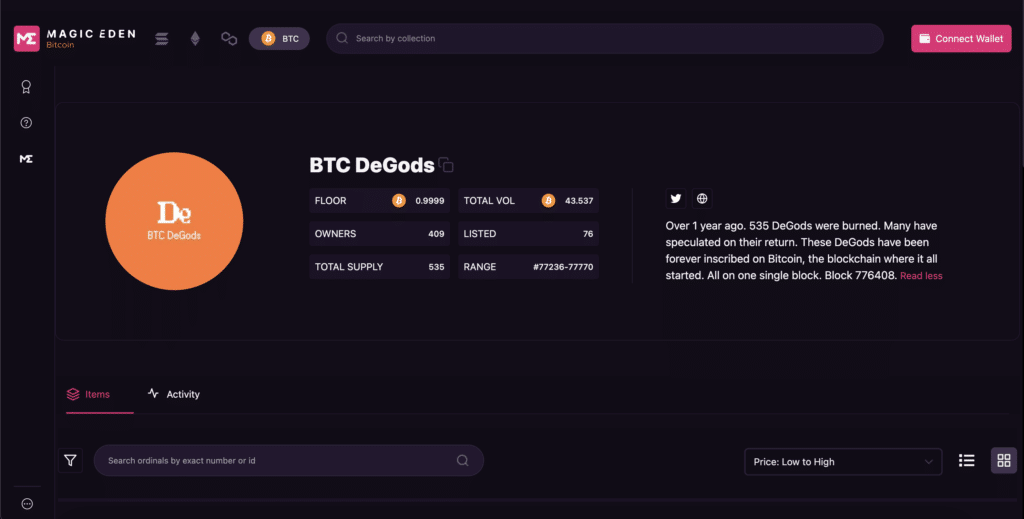Viewport: 1024px width, 519px height.
Task: Click the Read less link
Action: tap(921, 275)
